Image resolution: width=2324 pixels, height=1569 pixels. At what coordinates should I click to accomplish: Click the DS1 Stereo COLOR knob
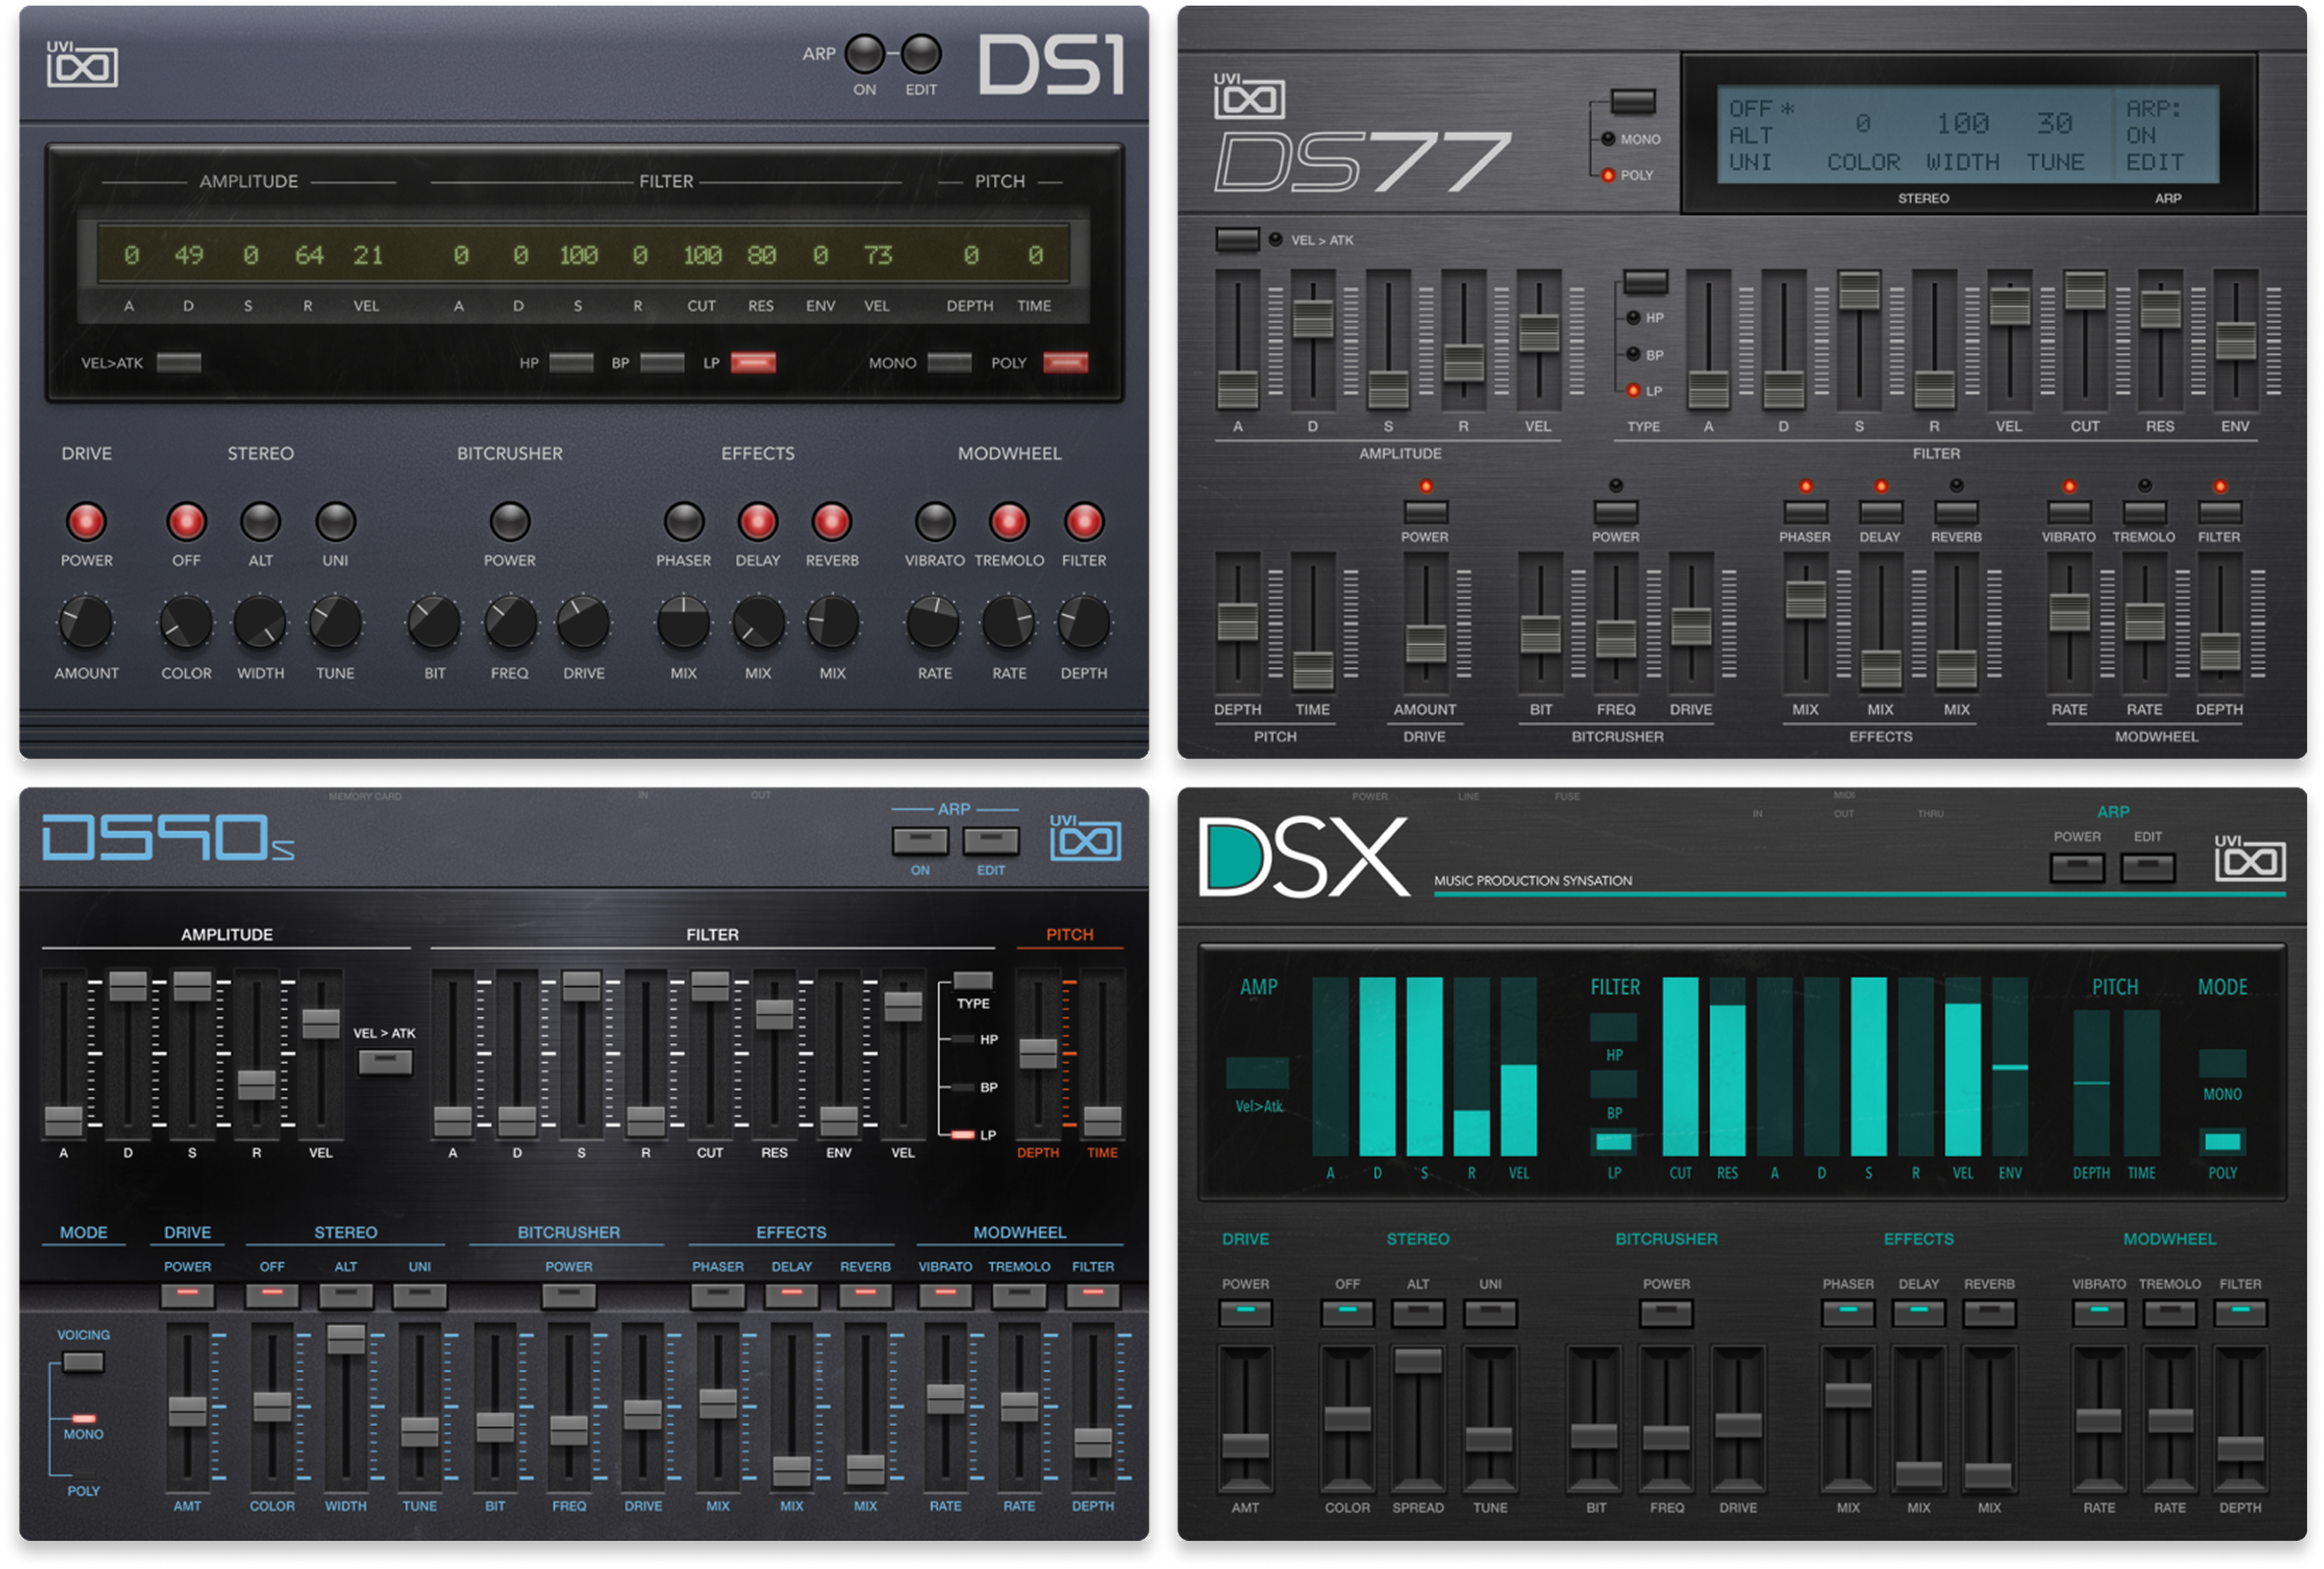186,622
